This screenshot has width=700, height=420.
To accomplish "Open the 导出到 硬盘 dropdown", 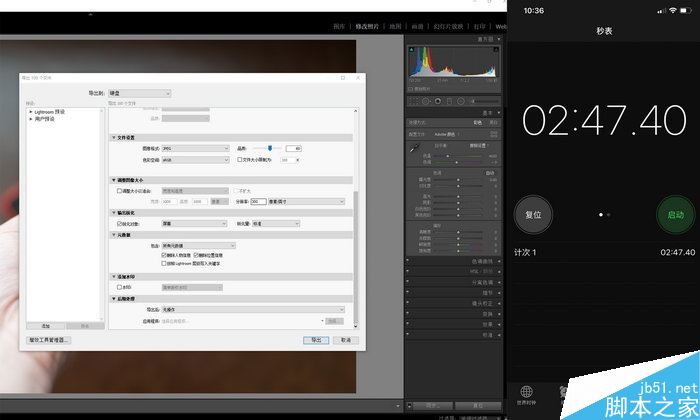I will (140, 93).
